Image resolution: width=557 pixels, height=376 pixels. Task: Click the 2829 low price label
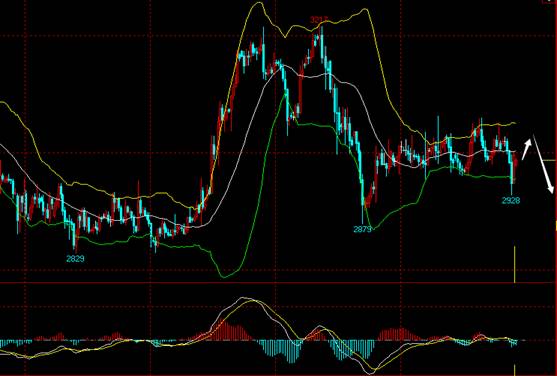pos(75,259)
